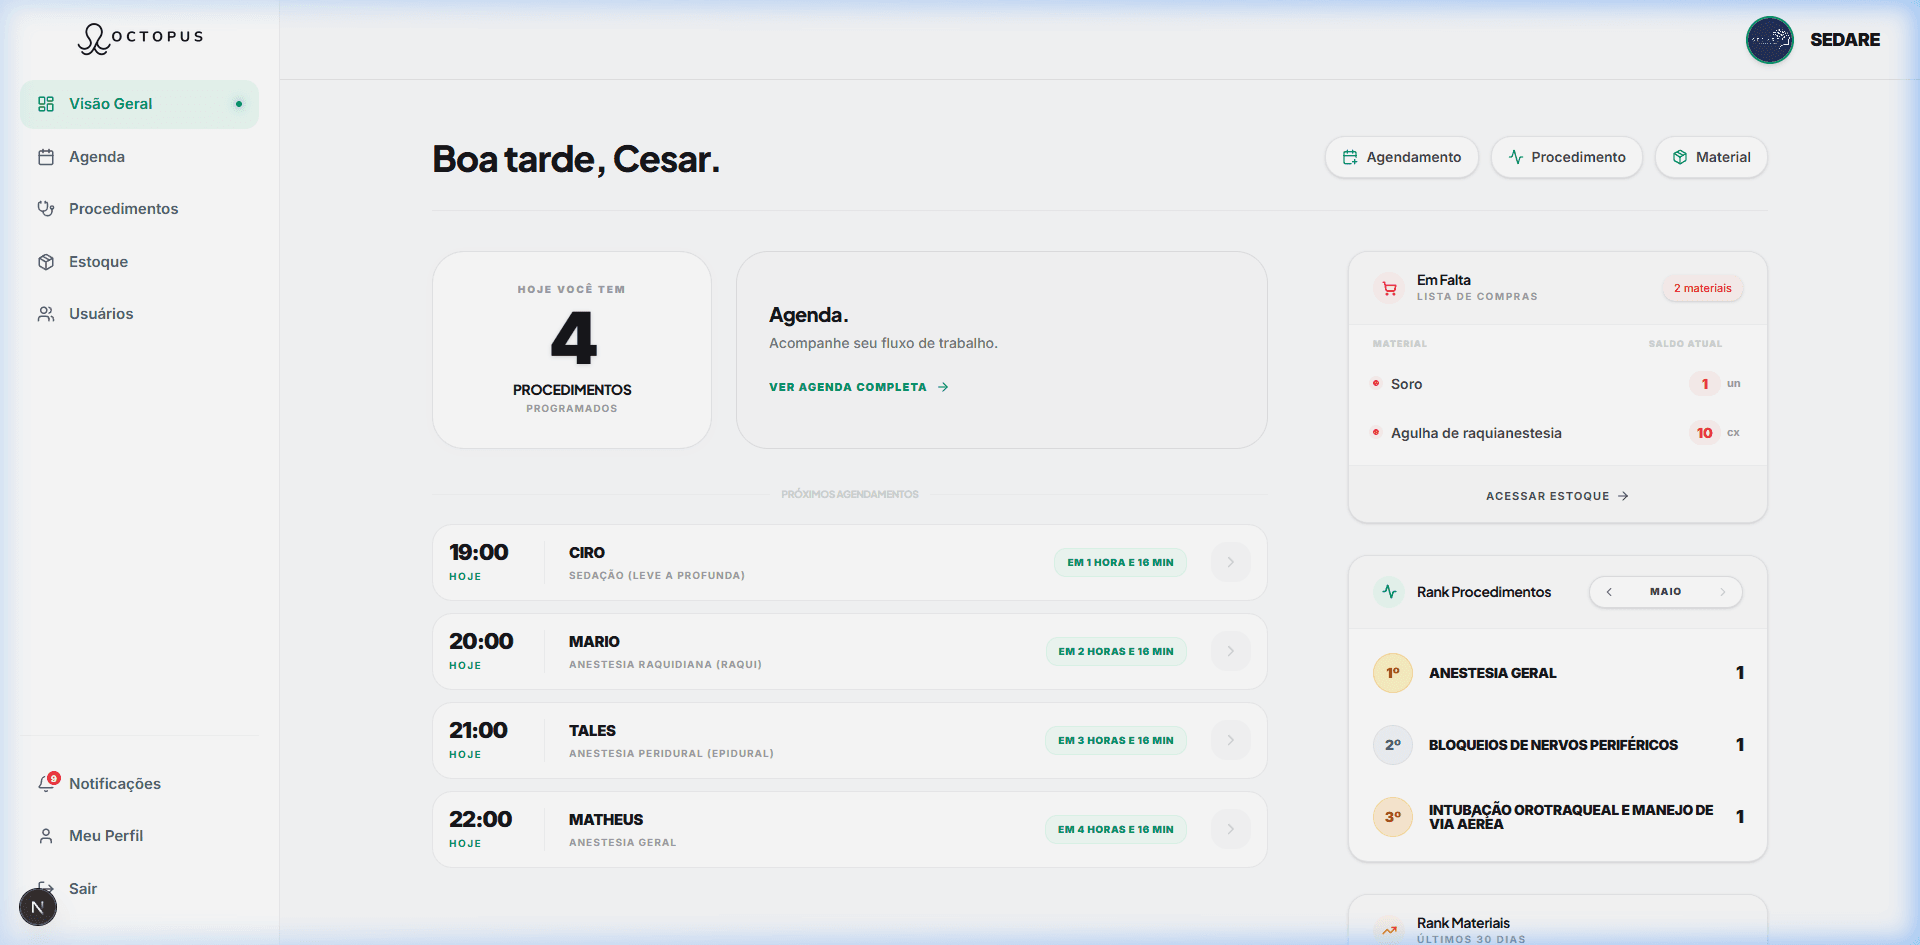Click the Meu Perfil person icon
This screenshot has width=1920, height=945.
46,836
